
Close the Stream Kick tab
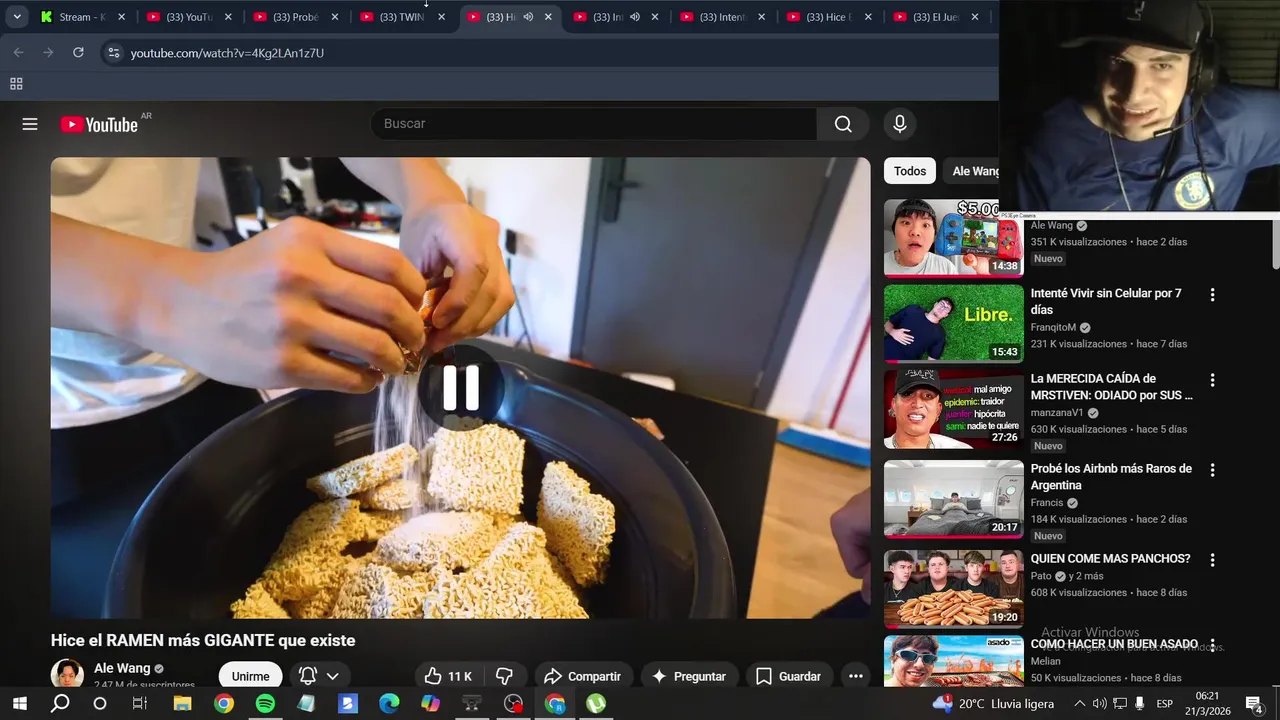pyautogui.click(x=122, y=17)
